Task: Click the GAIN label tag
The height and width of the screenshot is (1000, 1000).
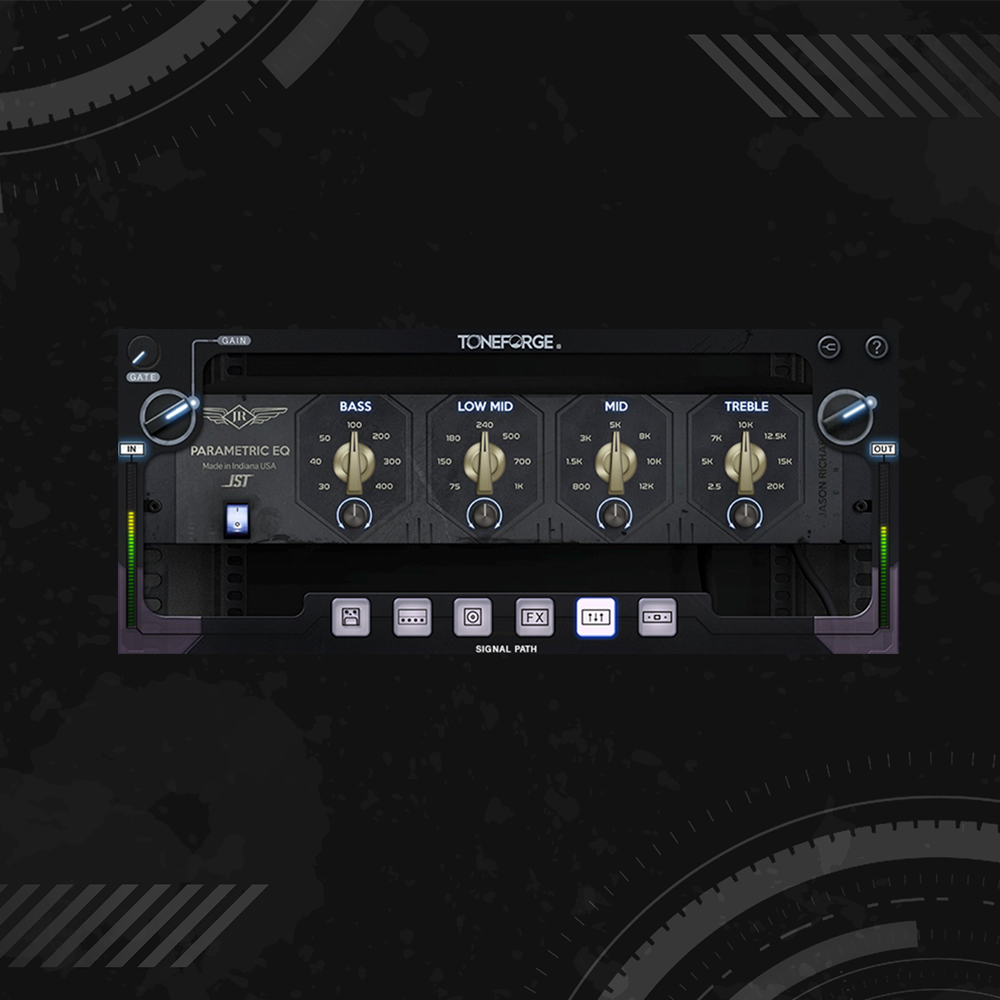Action: click(234, 341)
